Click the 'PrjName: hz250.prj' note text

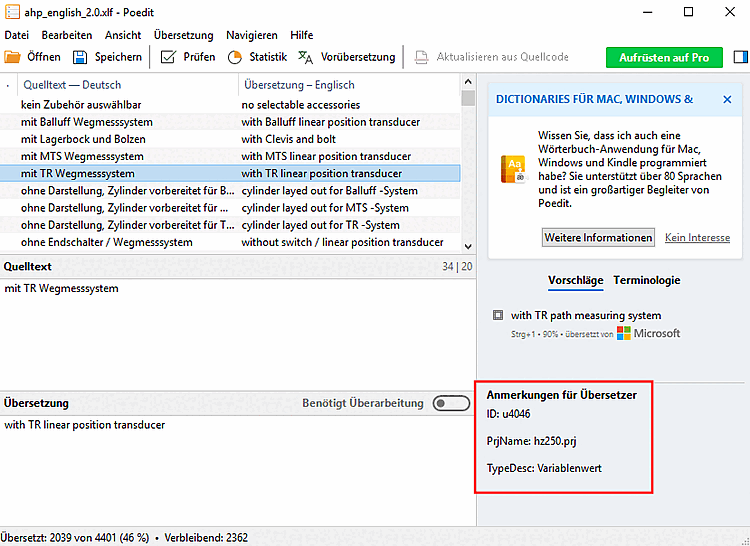click(x=531, y=441)
